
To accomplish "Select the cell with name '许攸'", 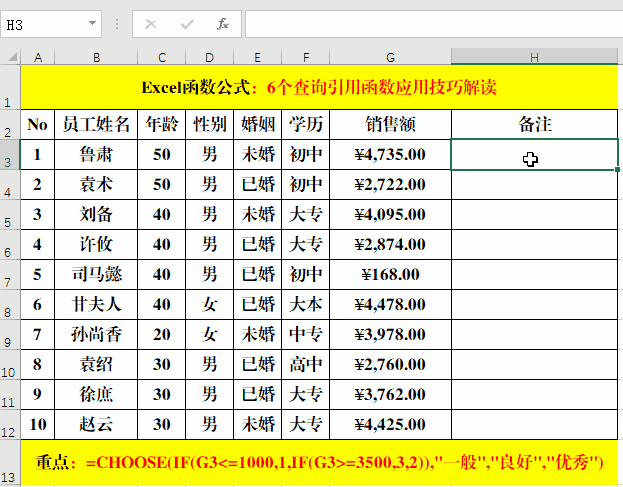I will point(96,245).
